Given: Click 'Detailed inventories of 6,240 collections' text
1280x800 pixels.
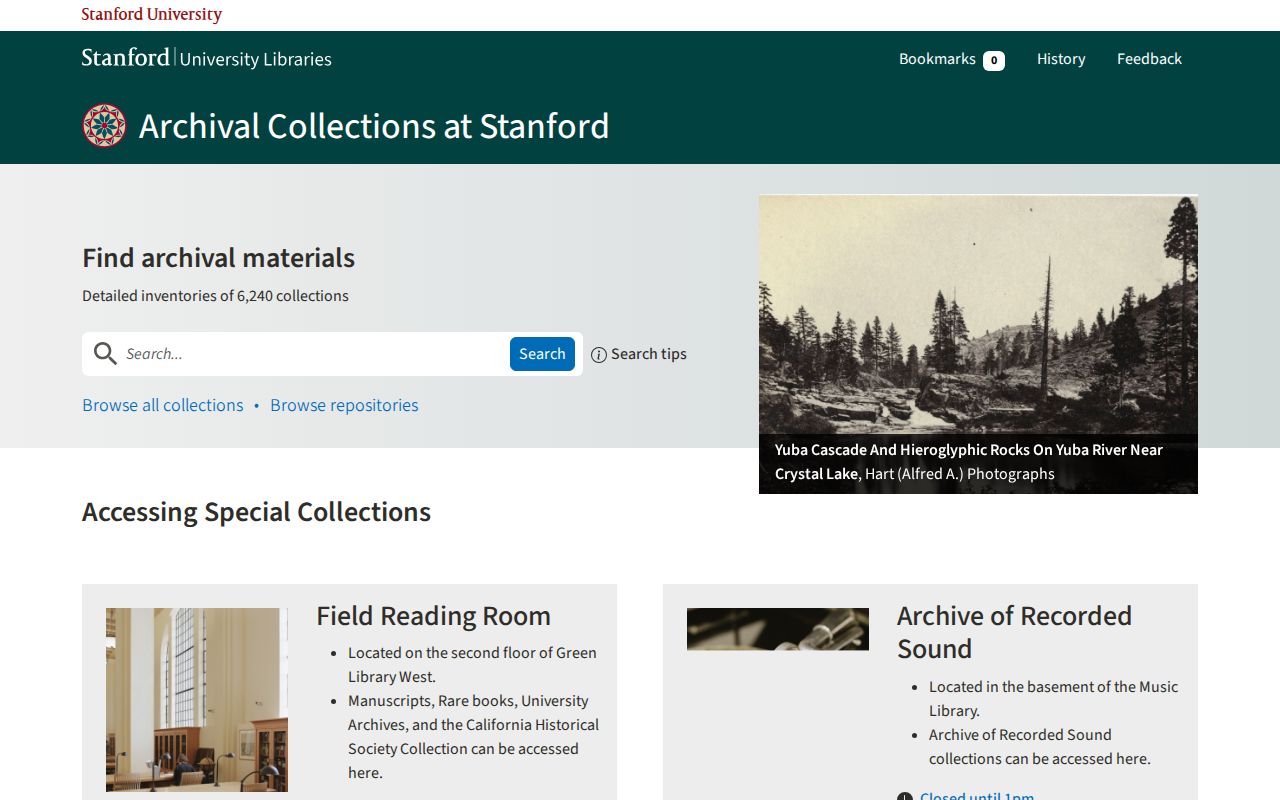Looking at the screenshot, I should click(215, 296).
